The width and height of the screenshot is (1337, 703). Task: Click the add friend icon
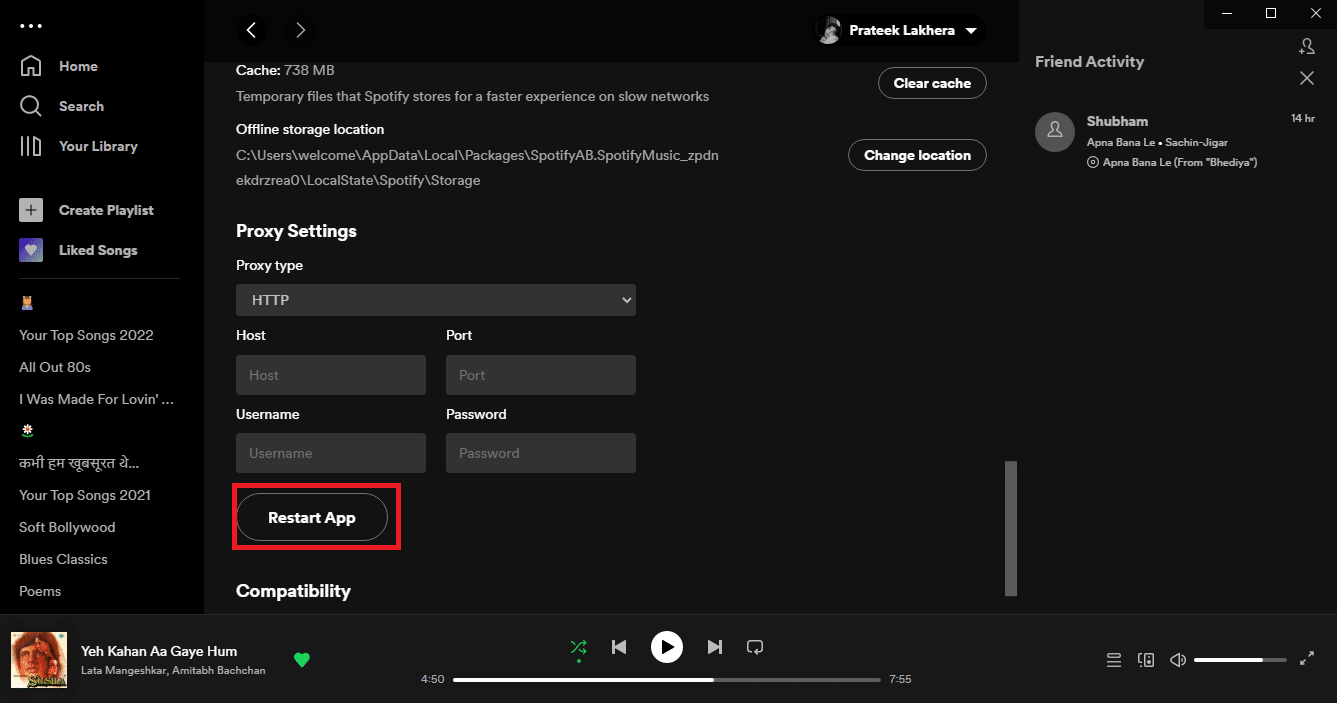pyautogui.click(x=1306, y=46)
